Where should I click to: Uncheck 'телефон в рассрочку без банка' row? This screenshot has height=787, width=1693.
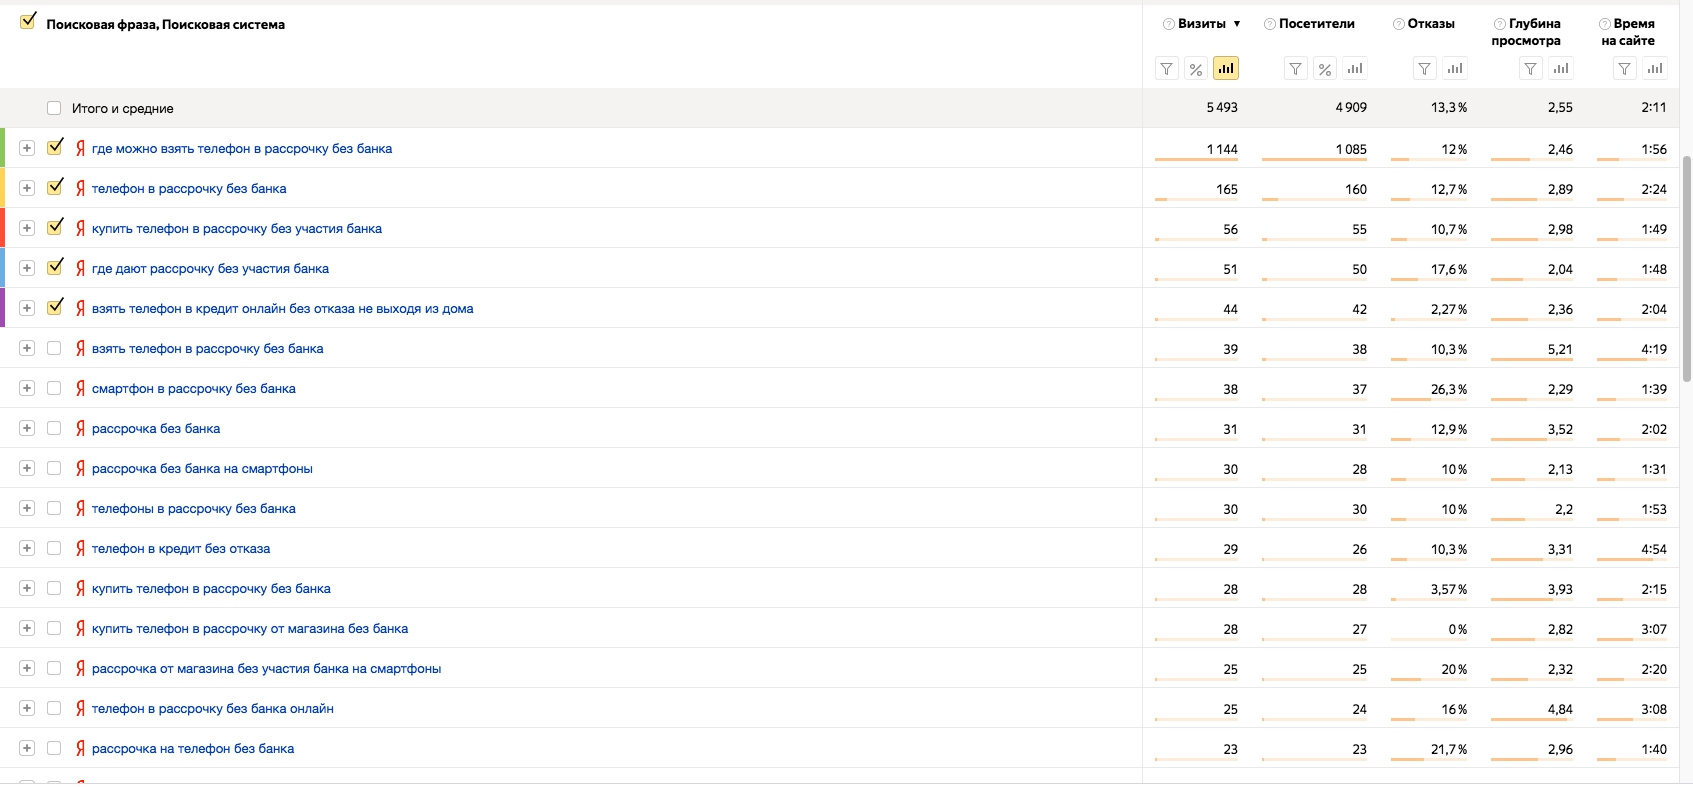55,187
